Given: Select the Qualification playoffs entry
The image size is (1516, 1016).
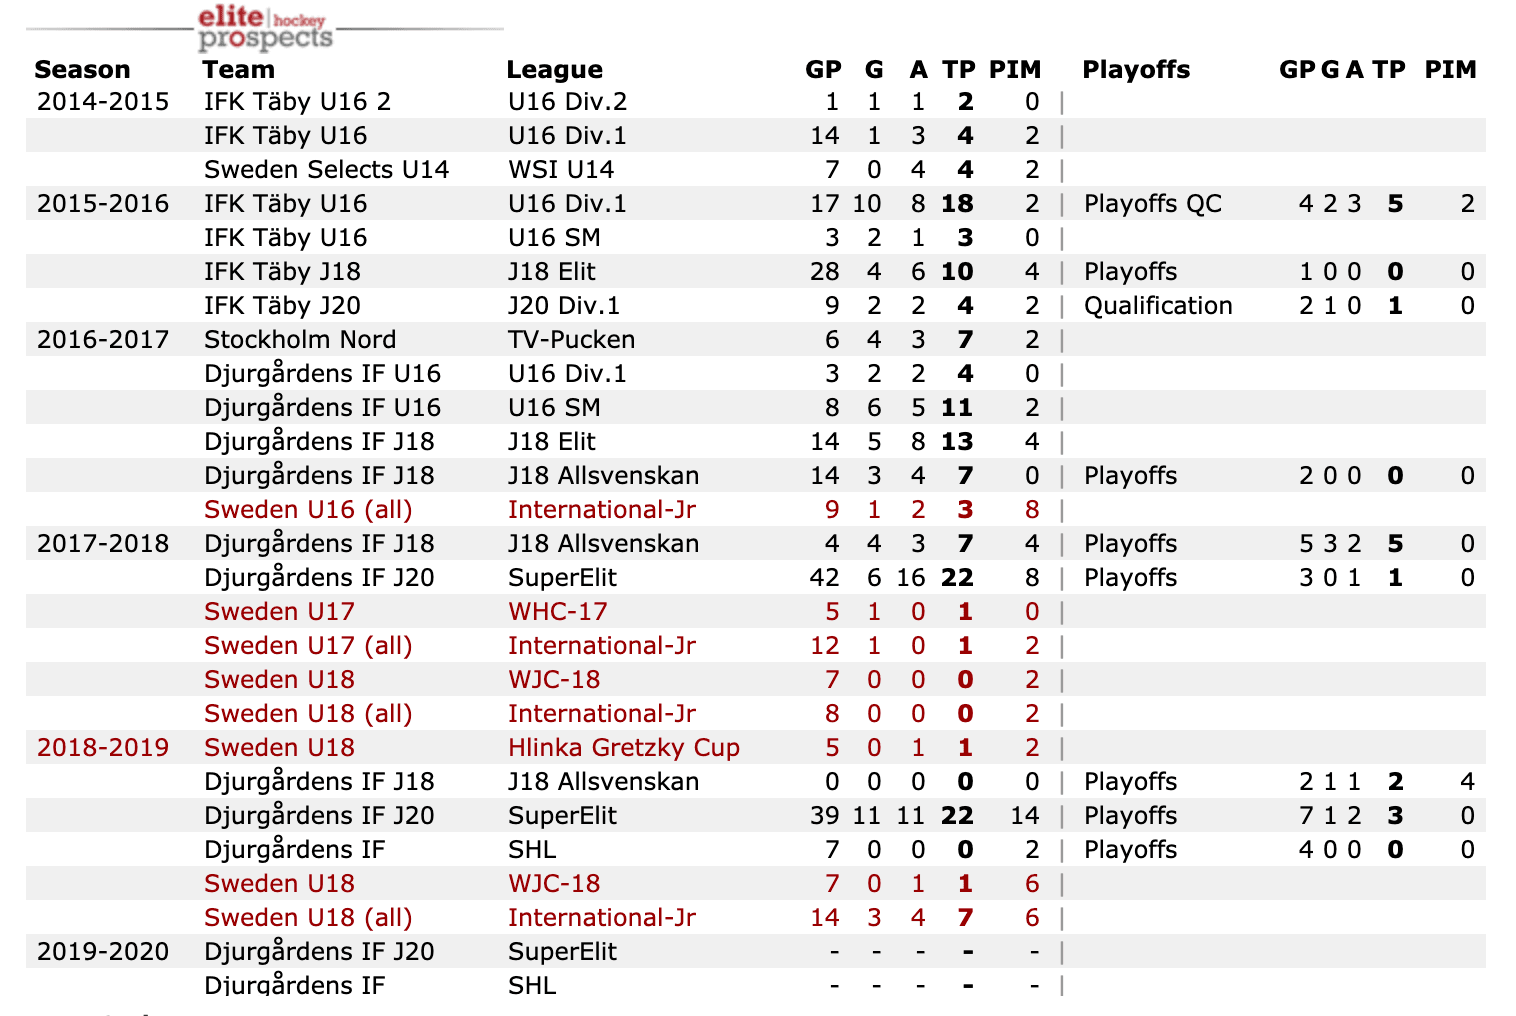Looking at the screenshot, I should coord(1158,306).
